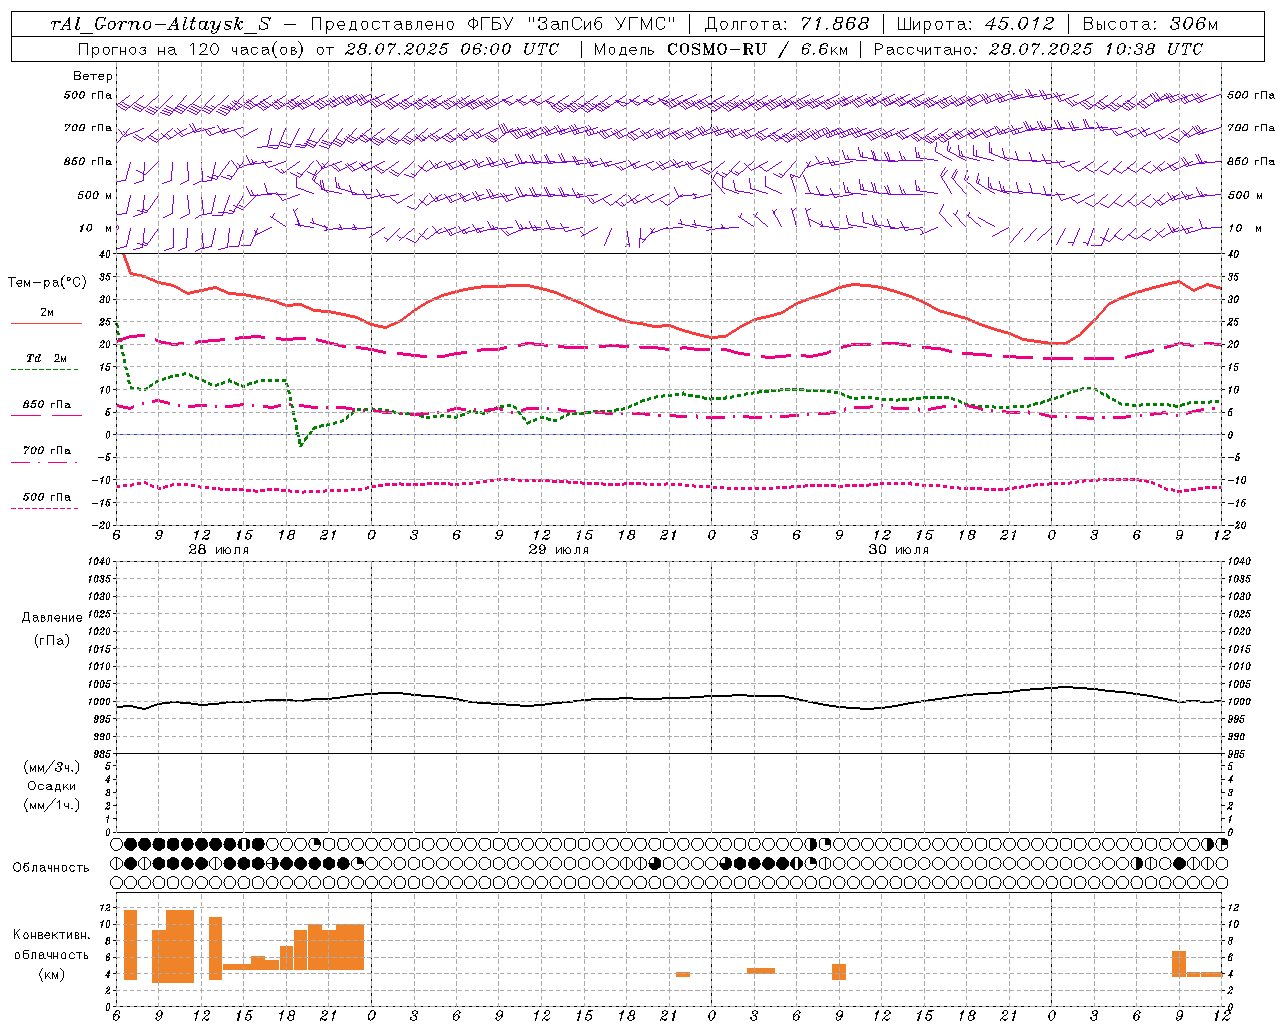
Task: Click the '28 июля' date label
Action: (219, 550)
